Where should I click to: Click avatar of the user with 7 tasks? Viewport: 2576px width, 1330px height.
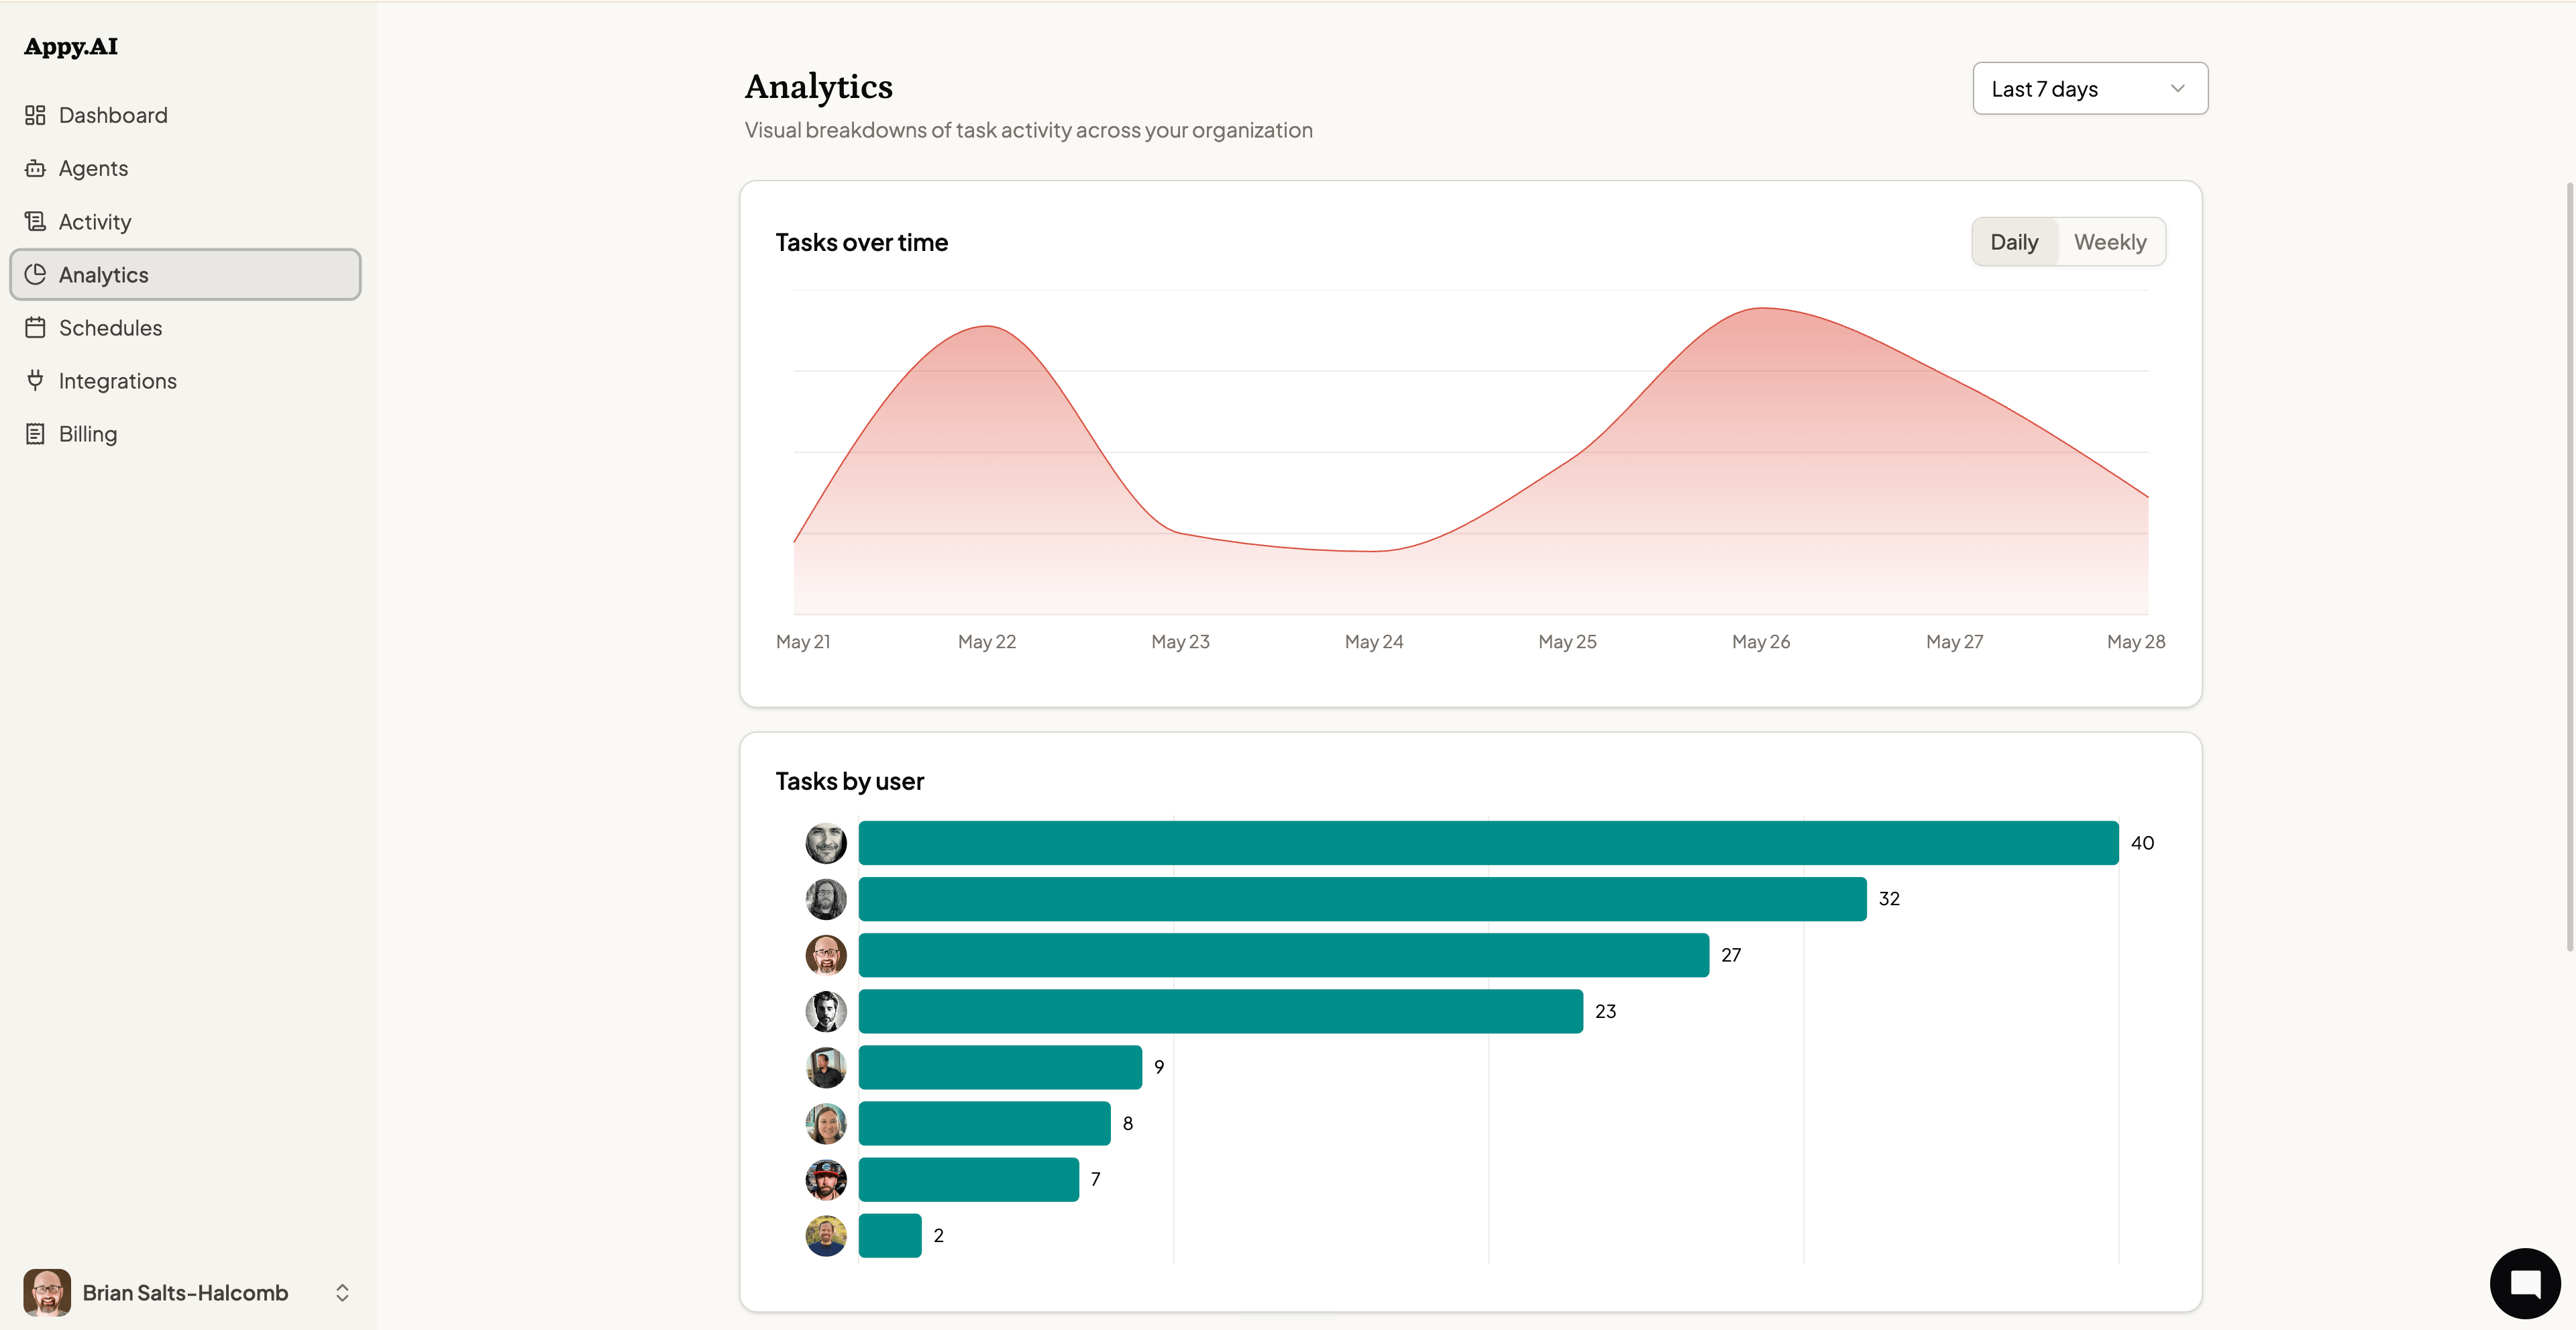tap(826, 1179)
